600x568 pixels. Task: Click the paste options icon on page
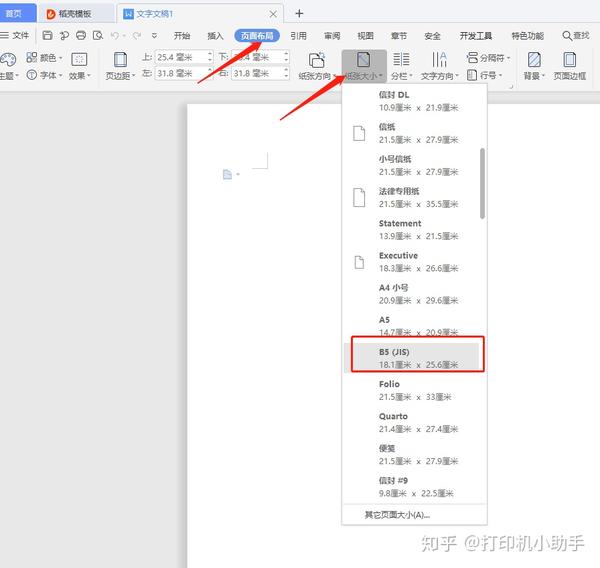(x=228, y=175)
